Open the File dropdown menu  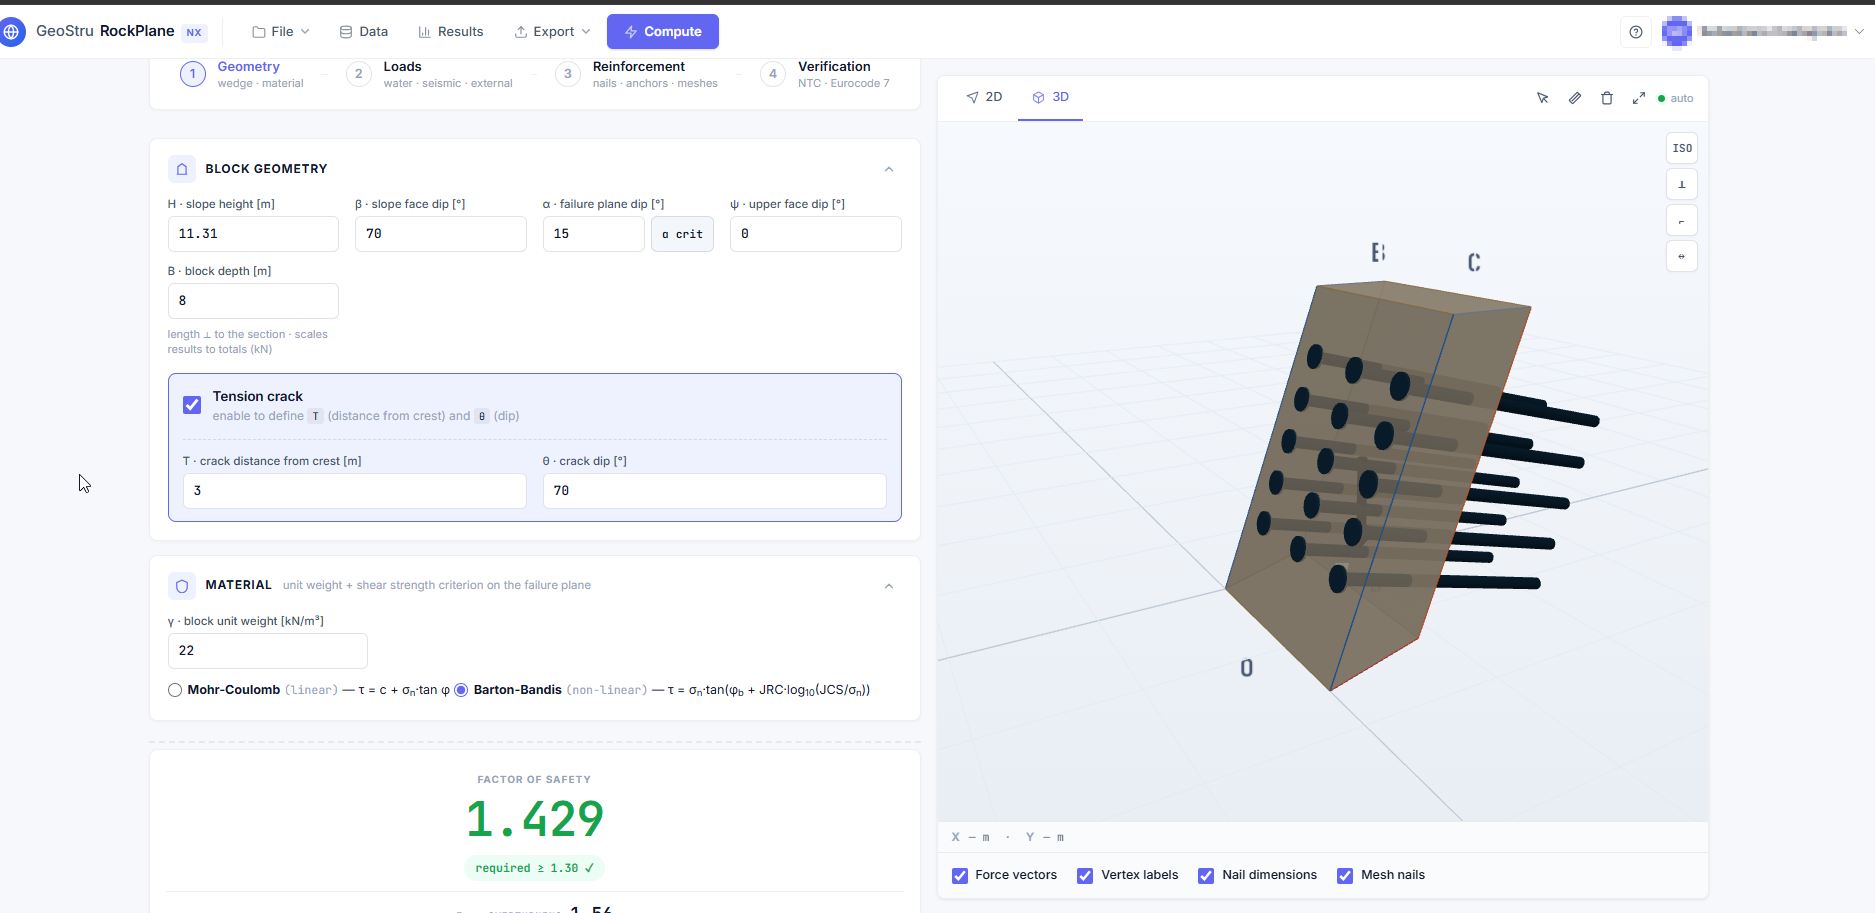click(281, 32)
